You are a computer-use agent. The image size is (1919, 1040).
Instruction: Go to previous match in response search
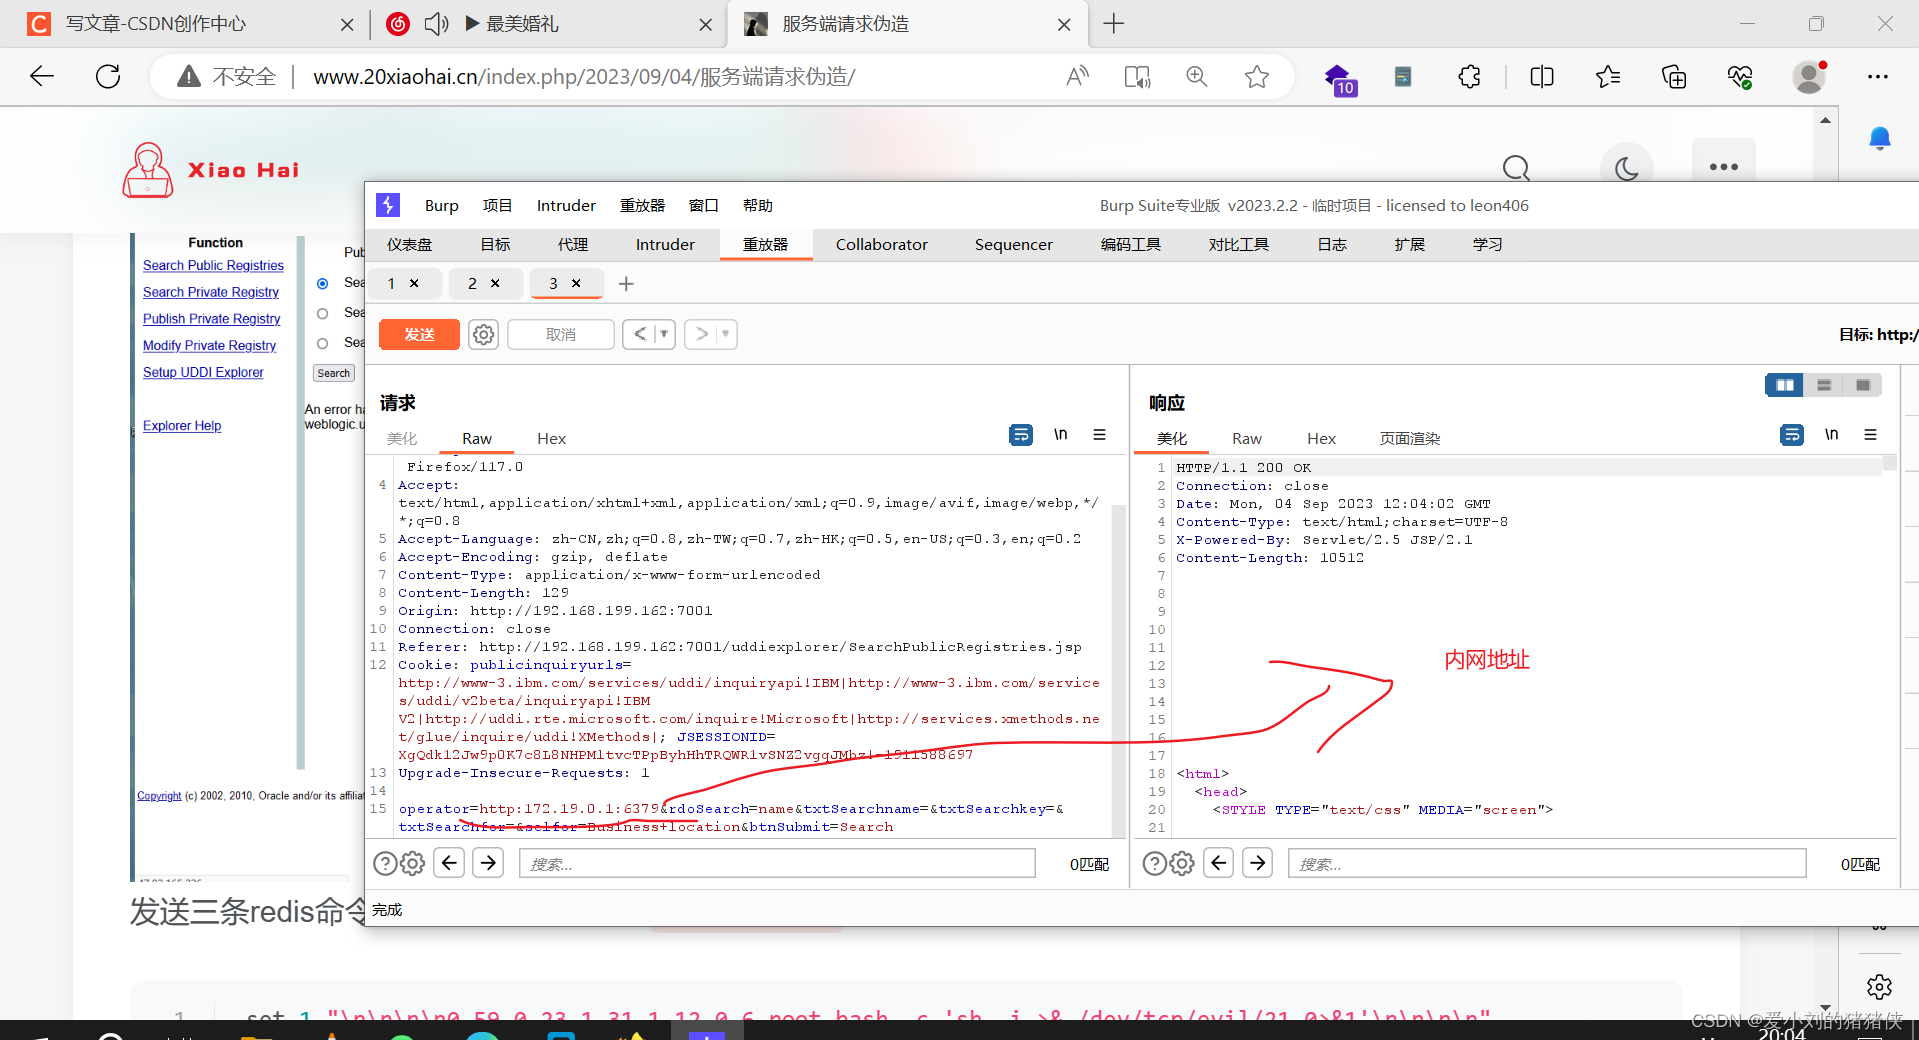(1219, 862)
